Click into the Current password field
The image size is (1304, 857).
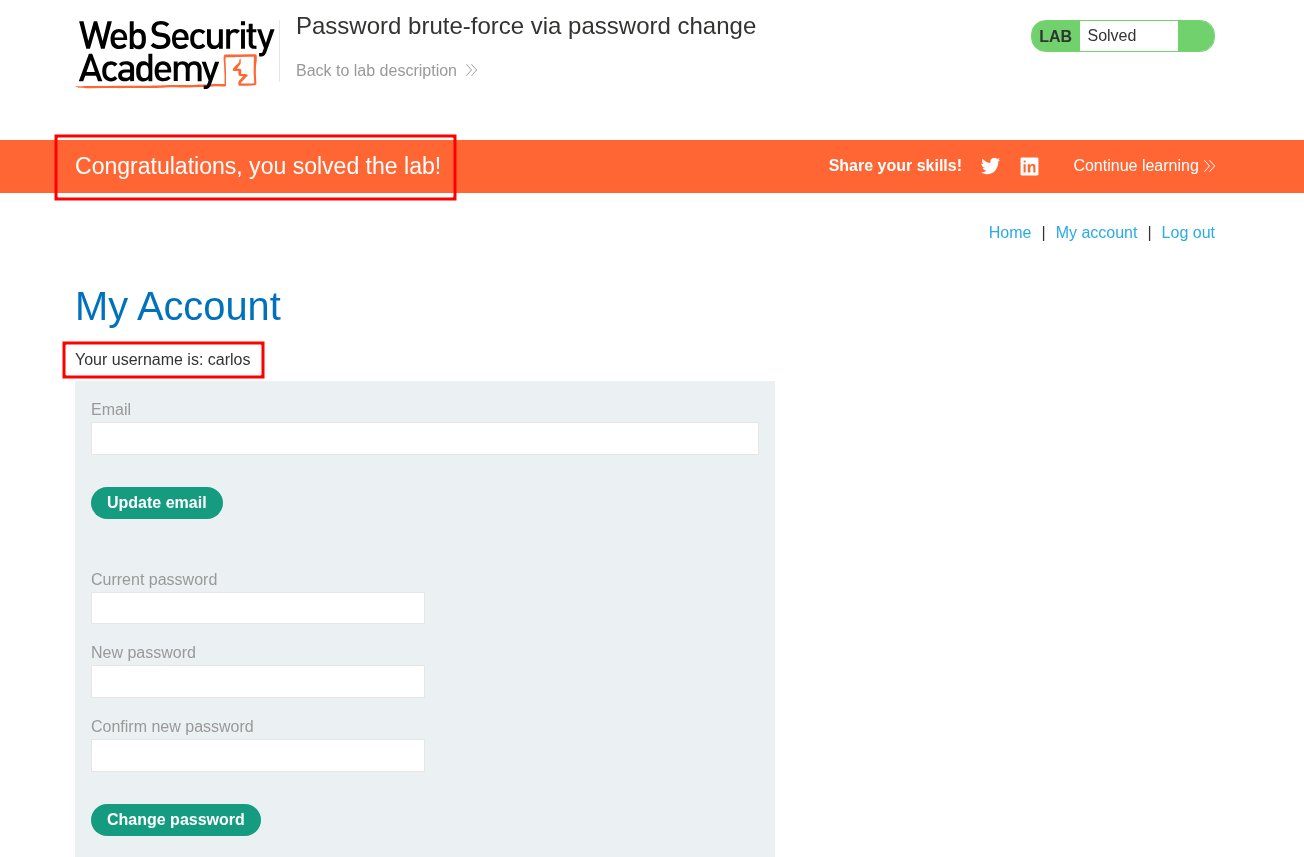[x=257, y=608]
